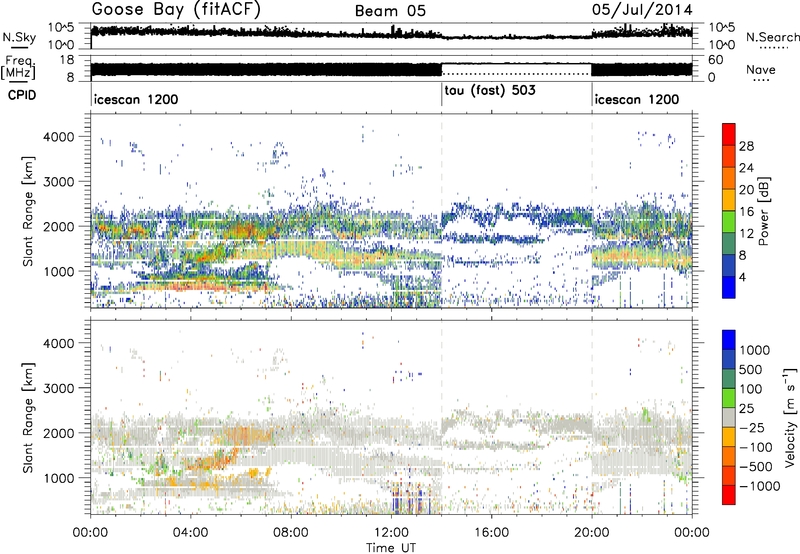Click the date 05/Jul/2014
800x554 pixels.
(642, 10)
